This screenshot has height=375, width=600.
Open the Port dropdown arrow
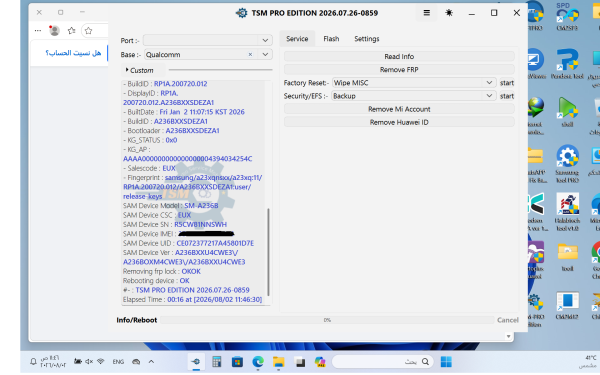(265, 40)
